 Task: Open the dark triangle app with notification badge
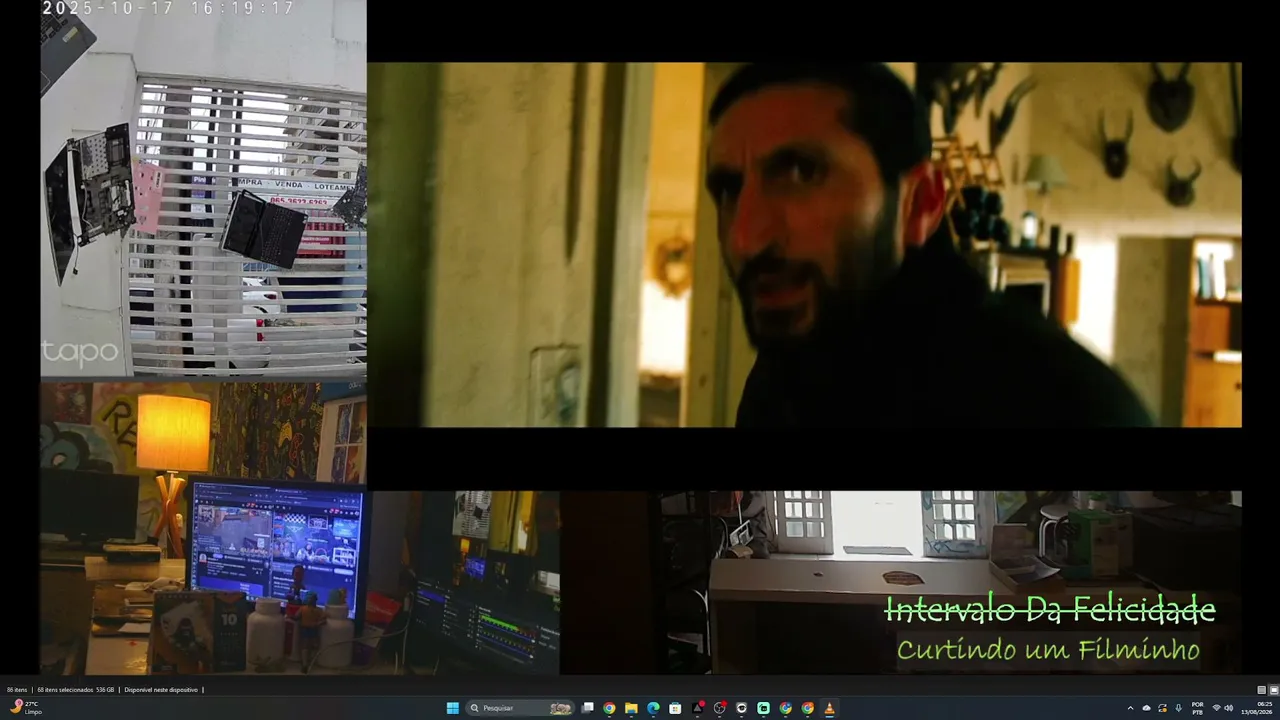click(x=698, y=708)
